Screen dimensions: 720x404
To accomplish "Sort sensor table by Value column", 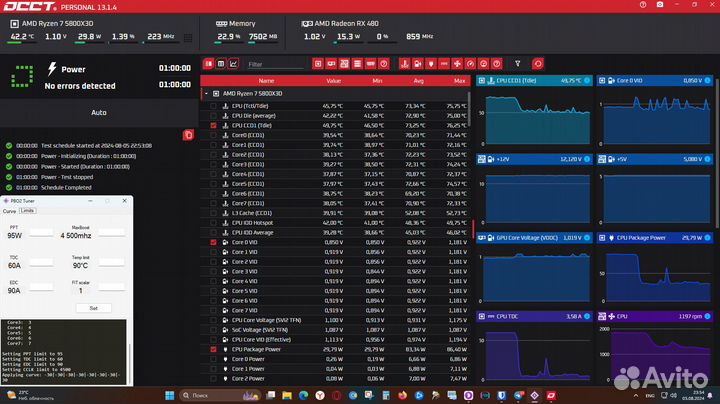I will [333, 81].
